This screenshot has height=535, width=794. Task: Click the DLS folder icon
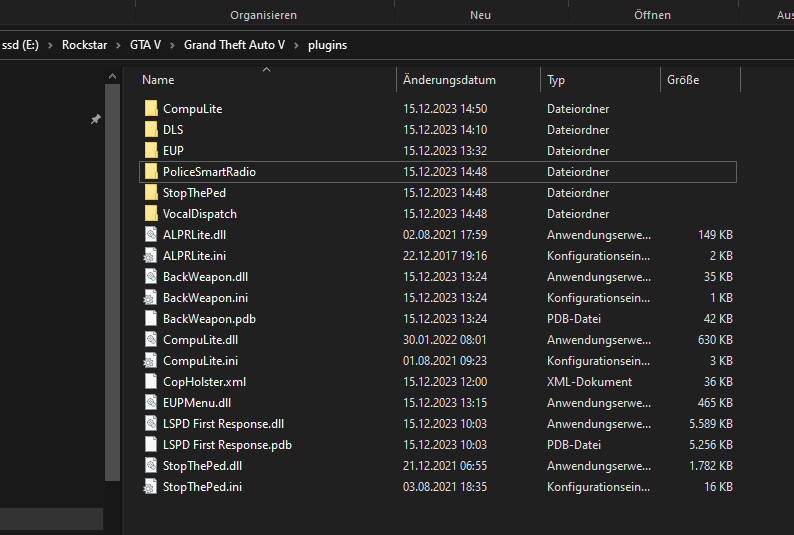pyautogui.click(x=151, y=129)
